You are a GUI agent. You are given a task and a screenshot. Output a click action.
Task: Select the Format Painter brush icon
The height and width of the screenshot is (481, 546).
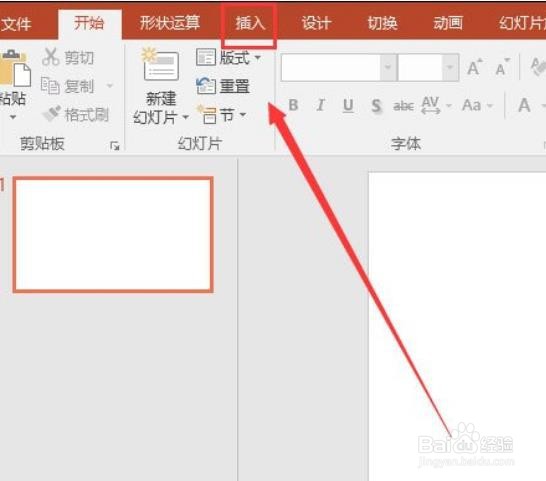pyautogui.click(x=52, y=114)
